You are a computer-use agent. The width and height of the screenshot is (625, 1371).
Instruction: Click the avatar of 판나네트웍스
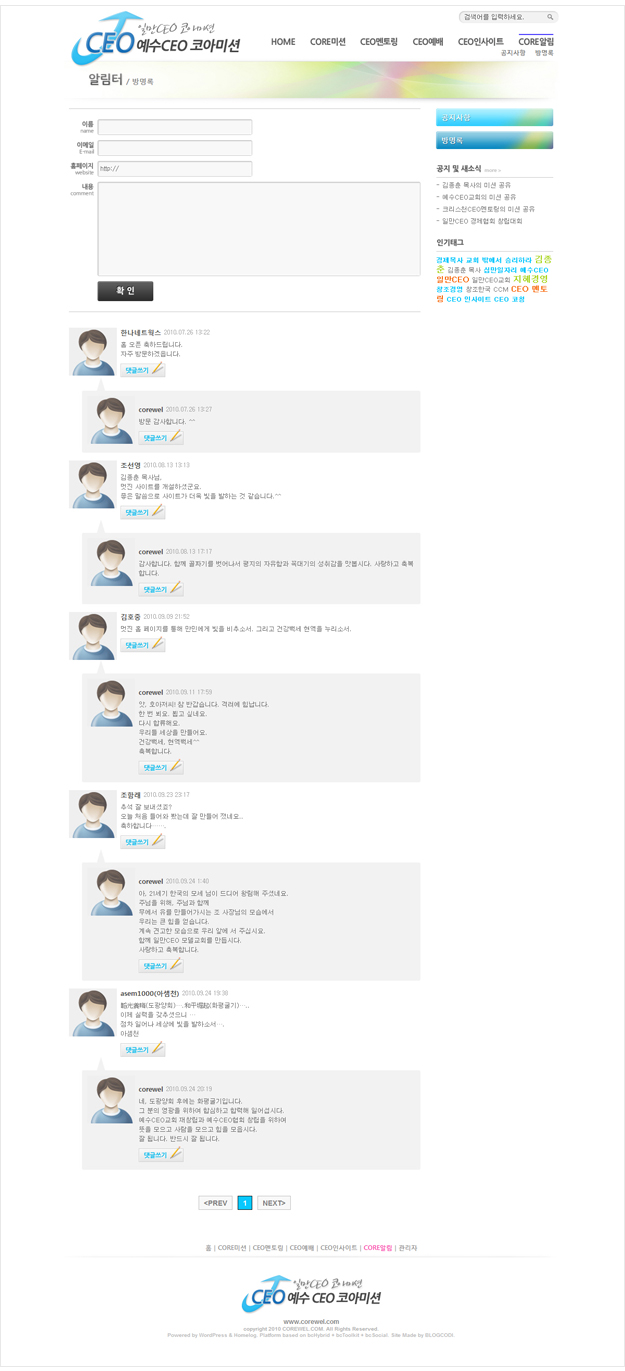pos(93,351)
